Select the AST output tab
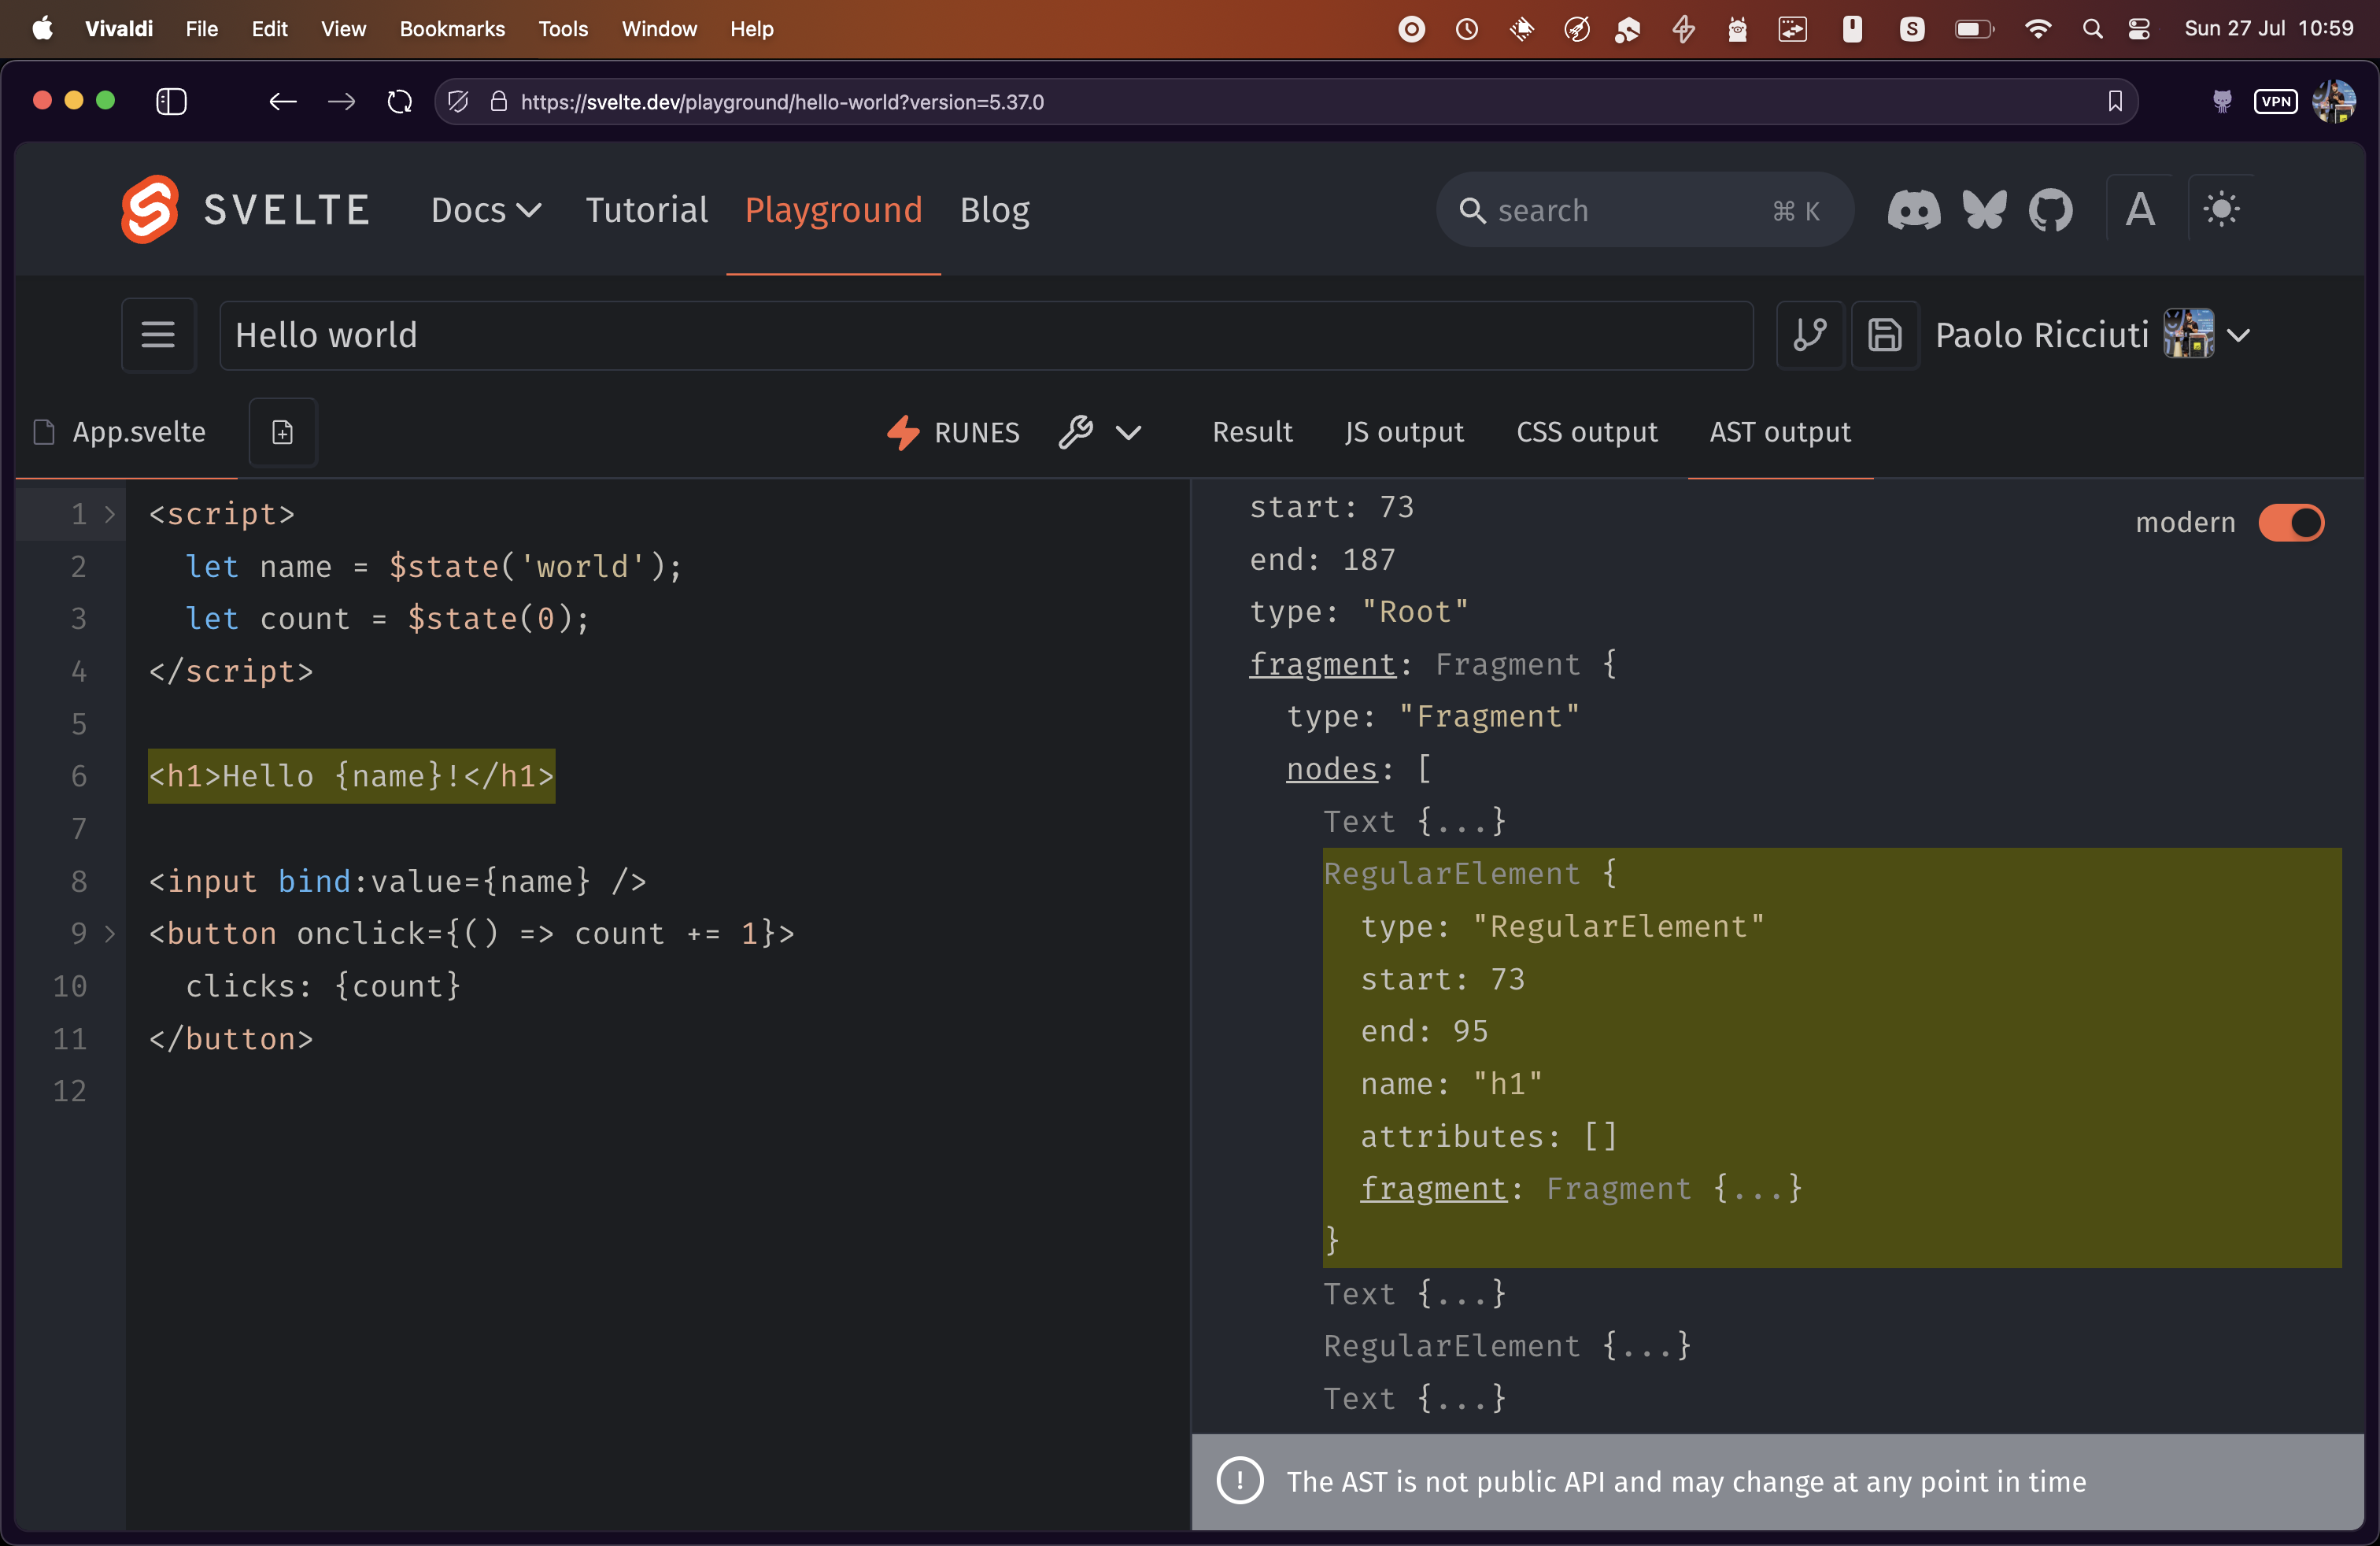 (x=1780, y=432)
